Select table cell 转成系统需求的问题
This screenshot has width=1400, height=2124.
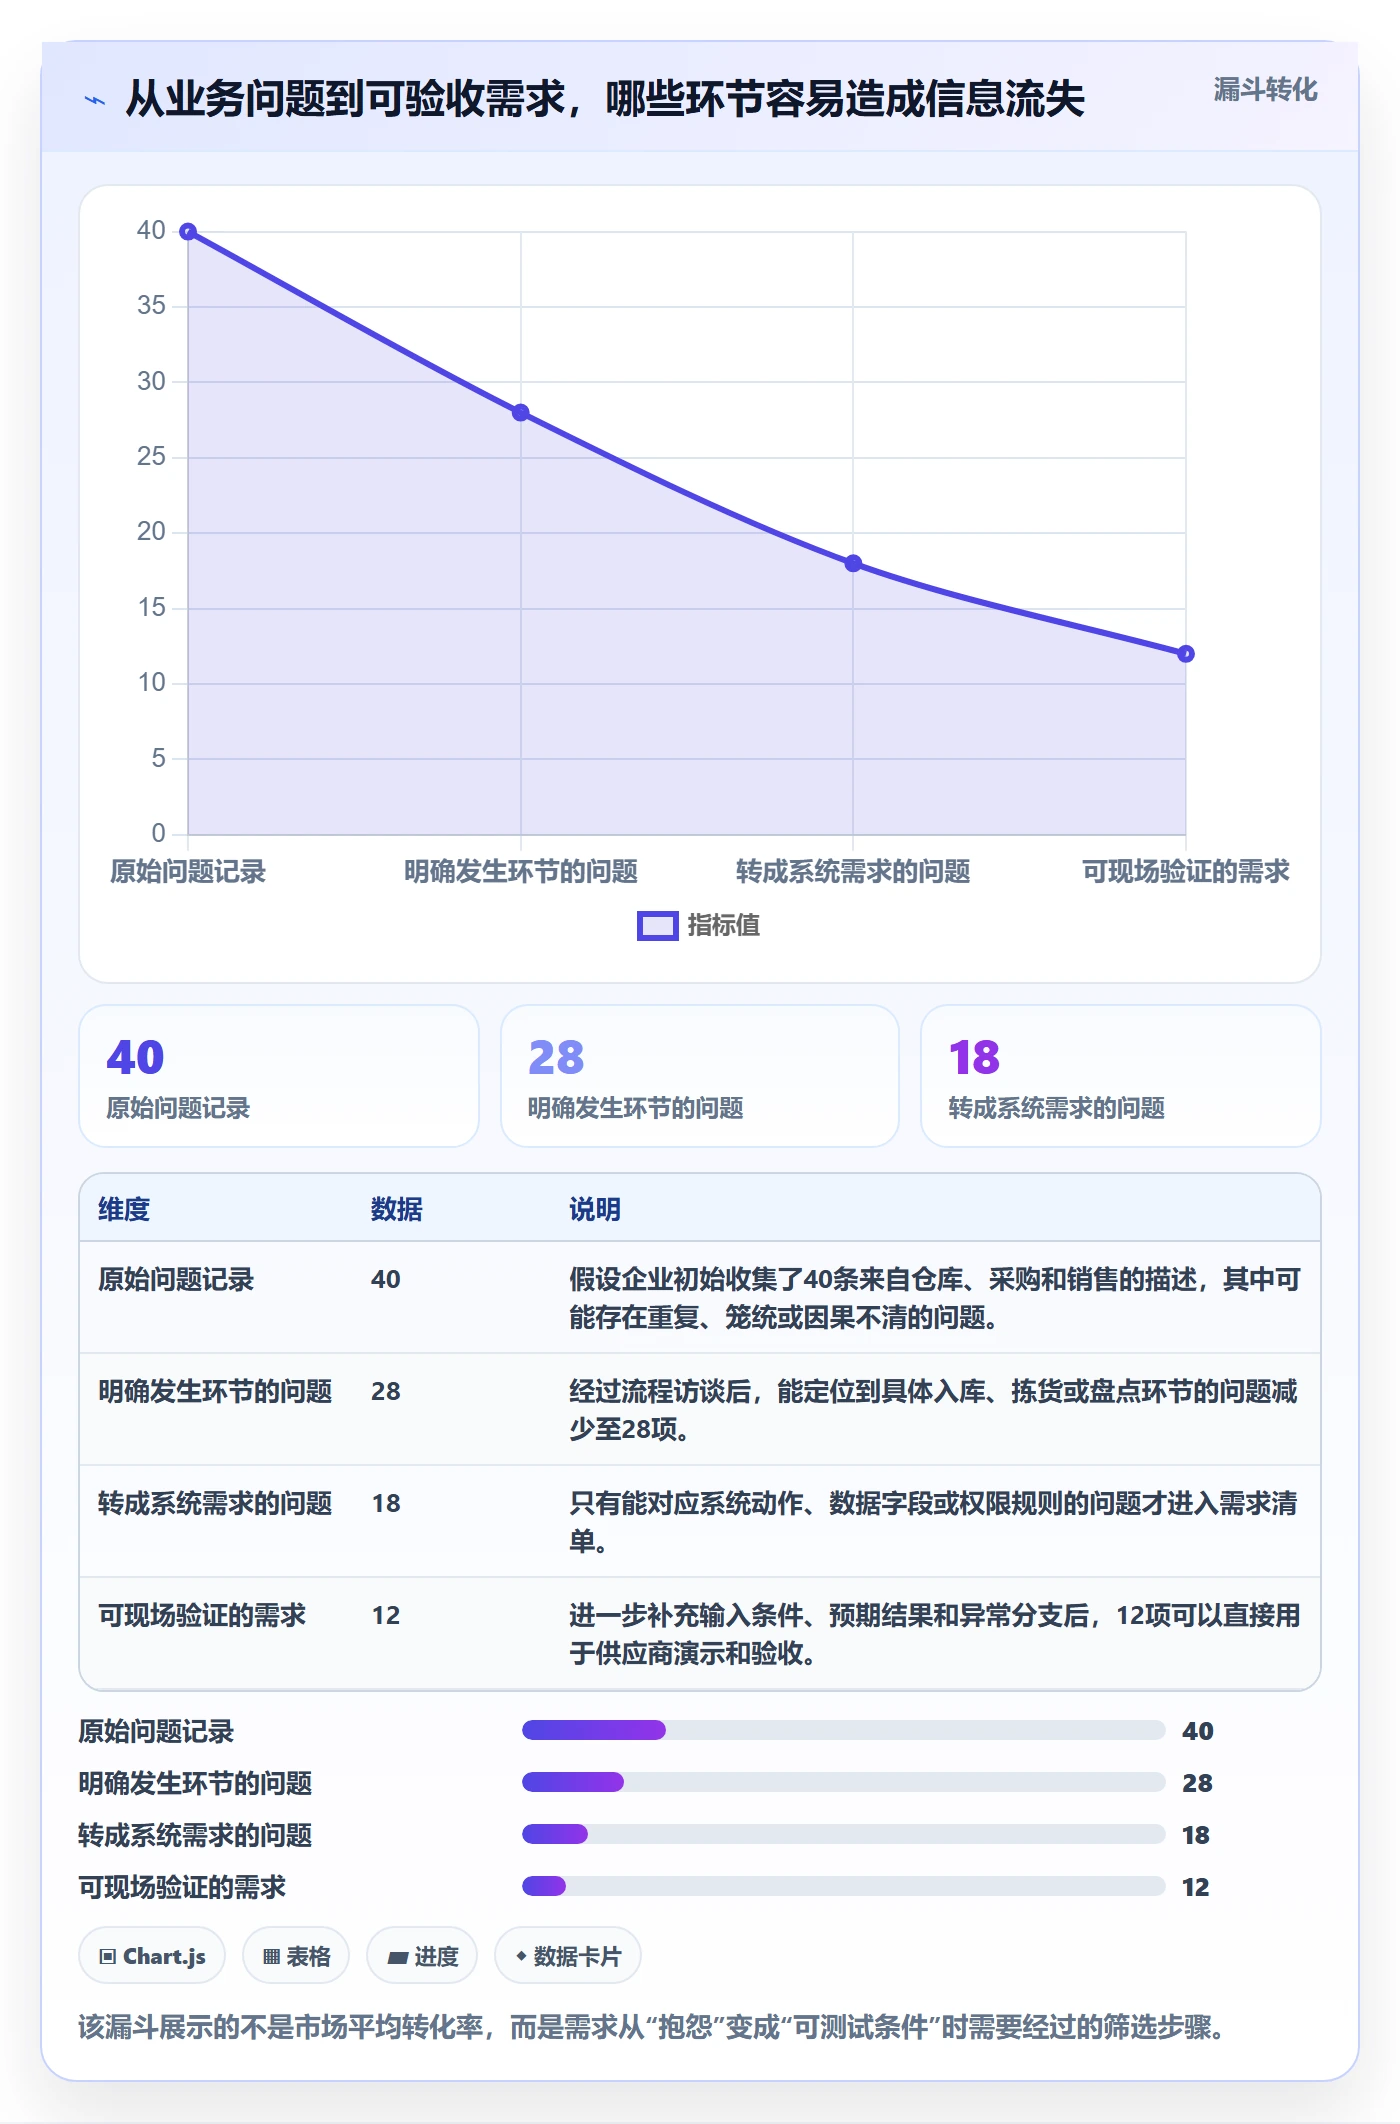tap(215, 1504)
